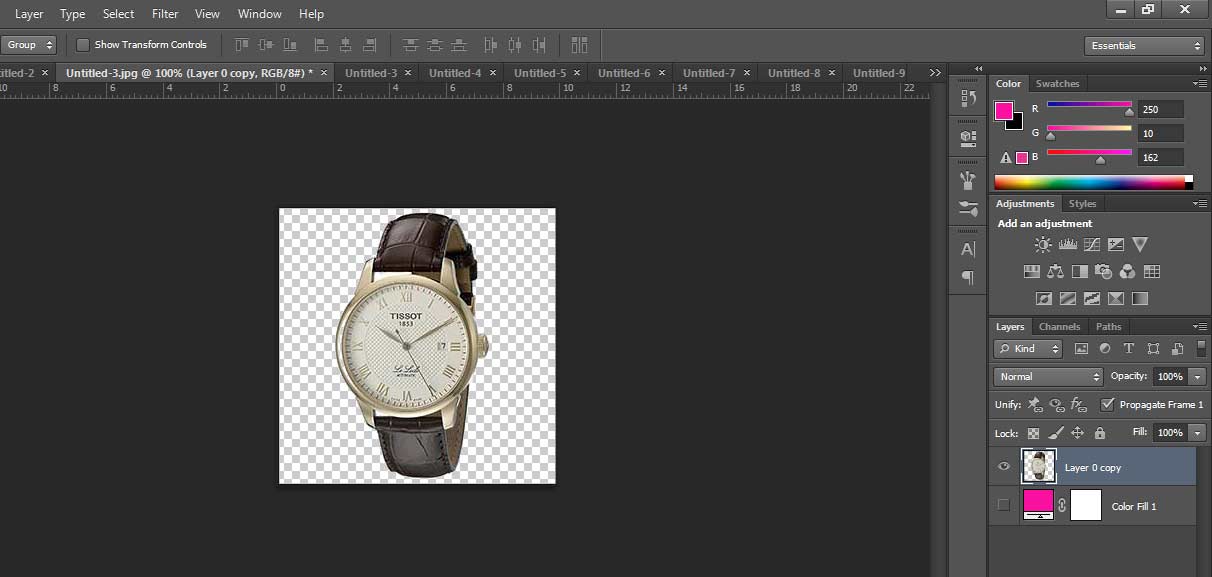Open the Properties panel icon
Screen dimensions: 1212x577
(967, 138)
